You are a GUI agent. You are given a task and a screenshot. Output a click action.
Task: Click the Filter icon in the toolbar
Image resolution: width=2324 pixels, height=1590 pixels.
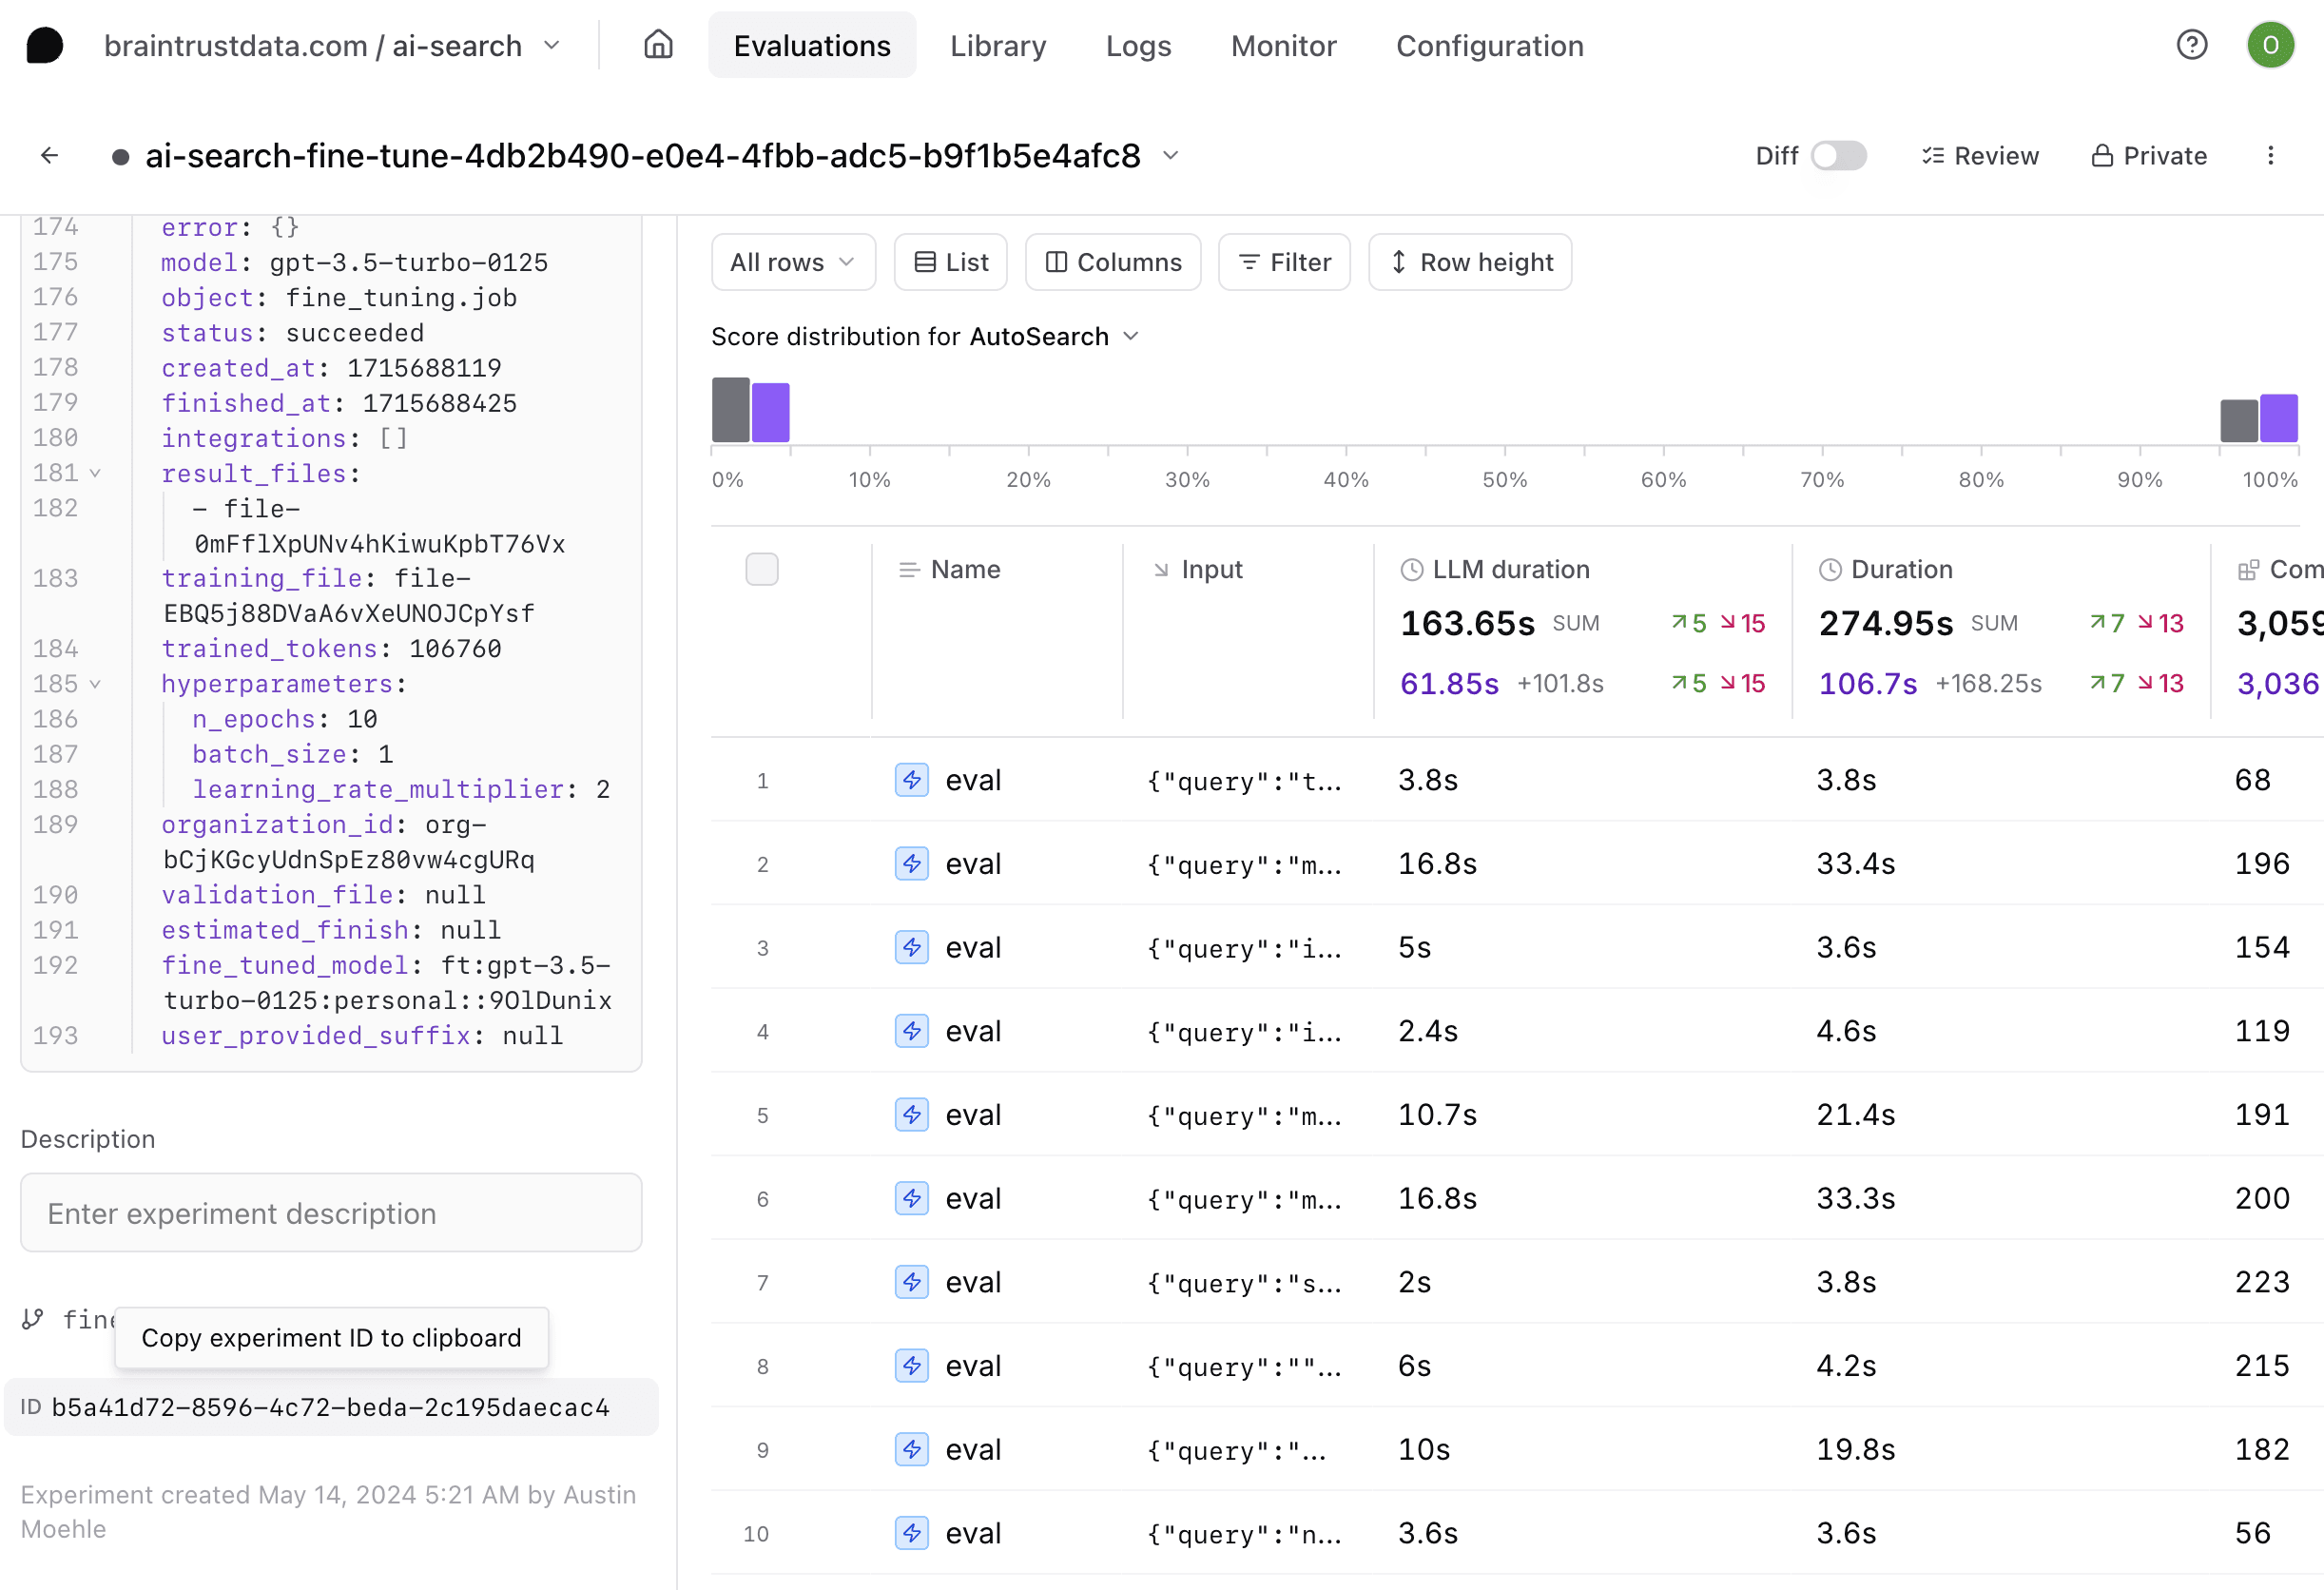1284,262
